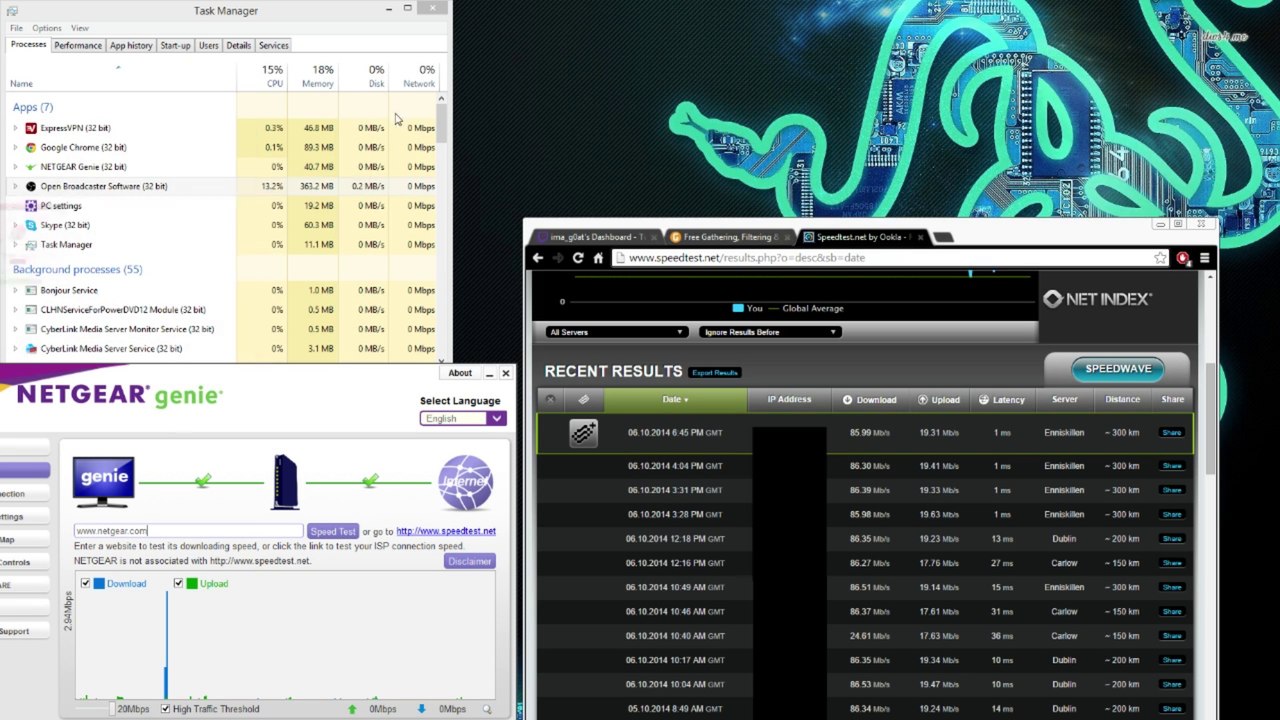
Task: Switch to the App history tab
Action: [131, 45]
